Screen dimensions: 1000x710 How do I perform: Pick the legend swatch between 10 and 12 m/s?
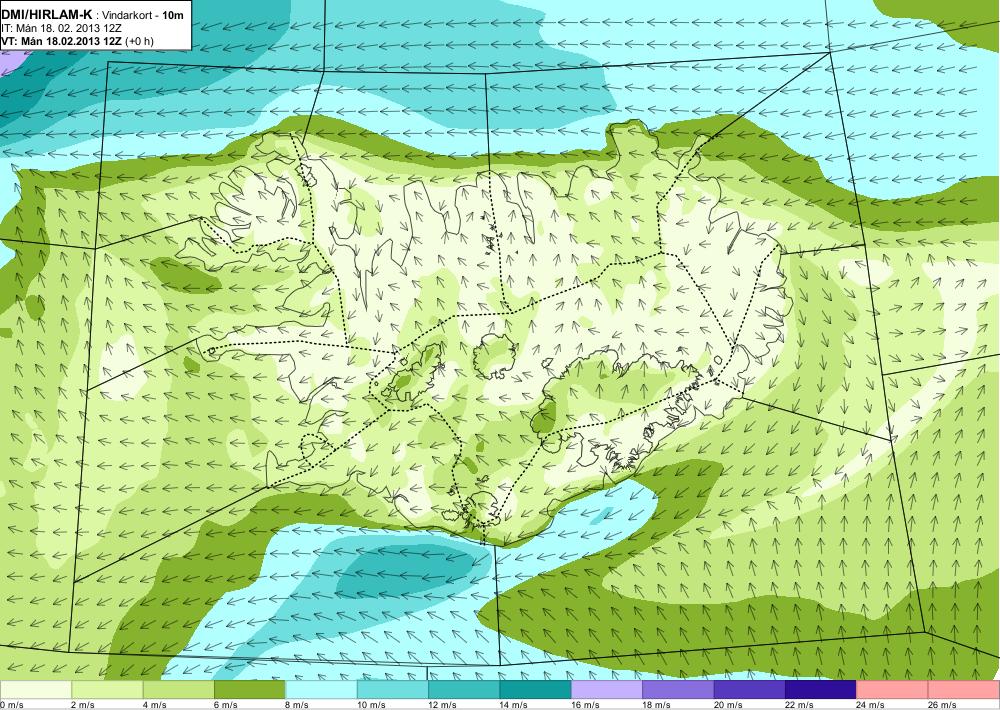pos(393,689)
